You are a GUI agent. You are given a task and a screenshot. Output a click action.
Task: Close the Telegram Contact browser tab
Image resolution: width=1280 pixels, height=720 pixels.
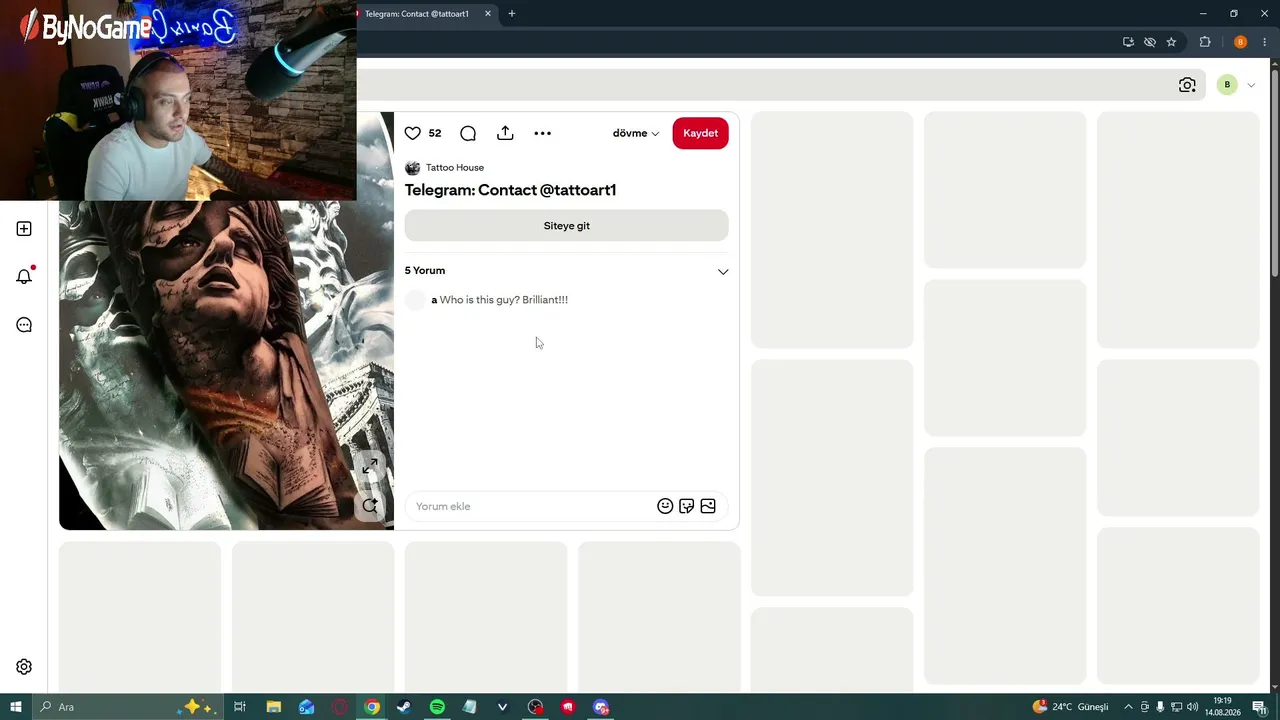(x=488, y=14)
